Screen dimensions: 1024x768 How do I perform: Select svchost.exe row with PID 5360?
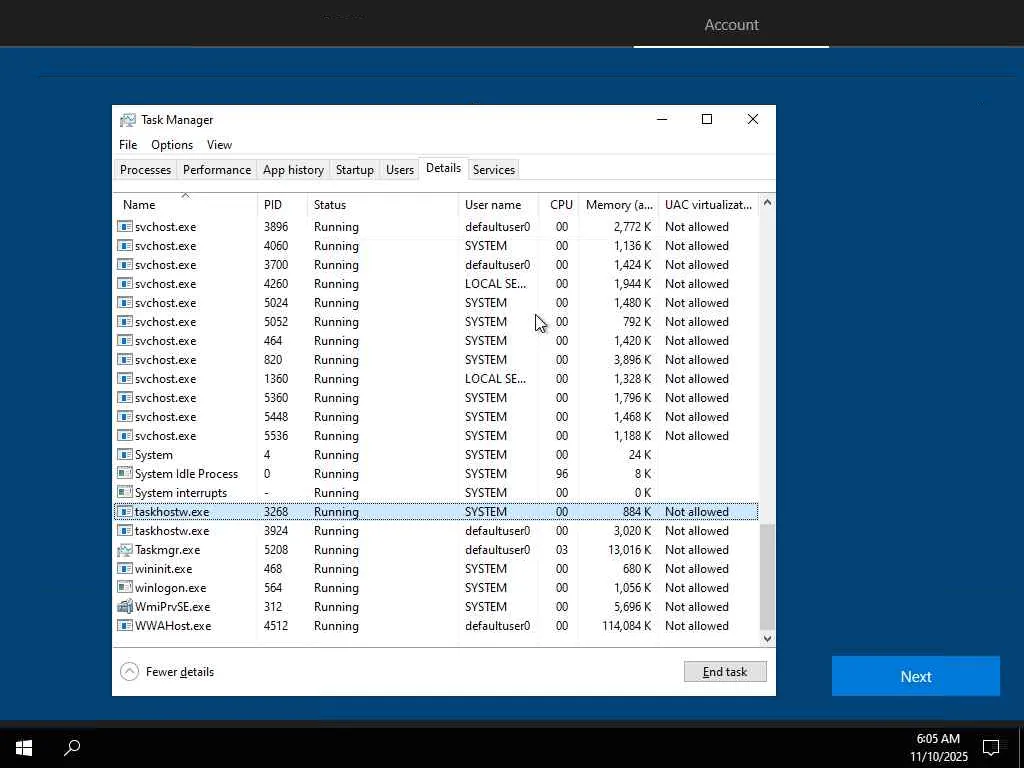[x=436, y=398]
